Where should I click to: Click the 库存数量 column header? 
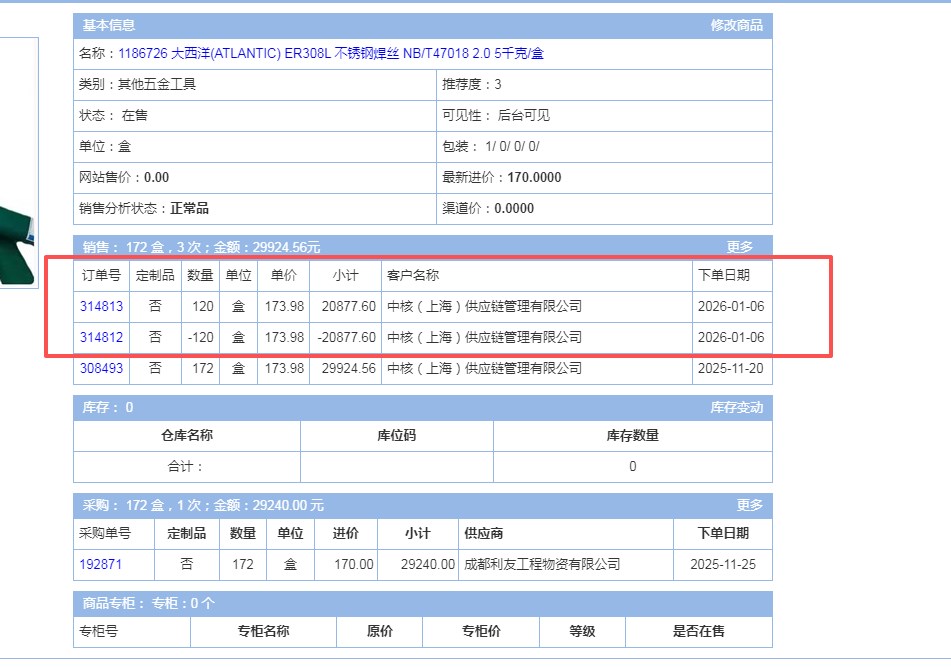pos(632,435)
